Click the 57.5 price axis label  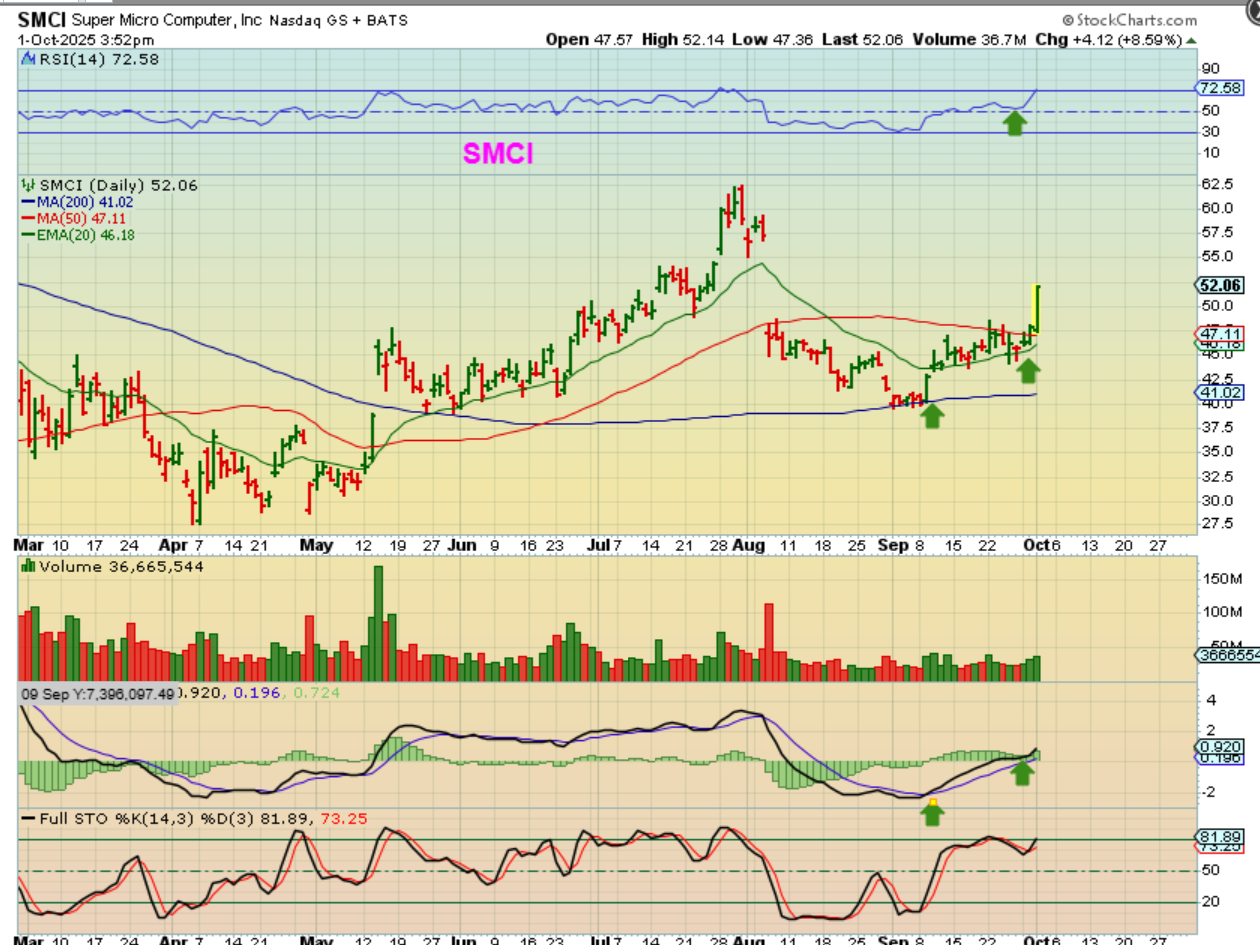(1215, 232)
